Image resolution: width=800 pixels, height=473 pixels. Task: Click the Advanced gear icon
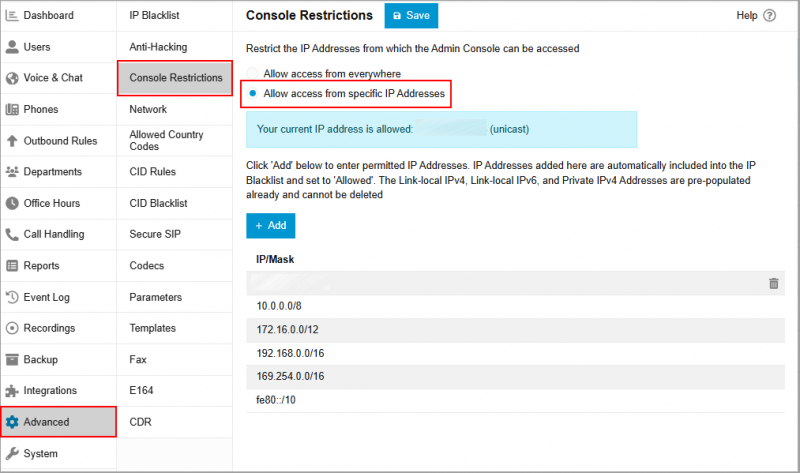tap(12, 422)
